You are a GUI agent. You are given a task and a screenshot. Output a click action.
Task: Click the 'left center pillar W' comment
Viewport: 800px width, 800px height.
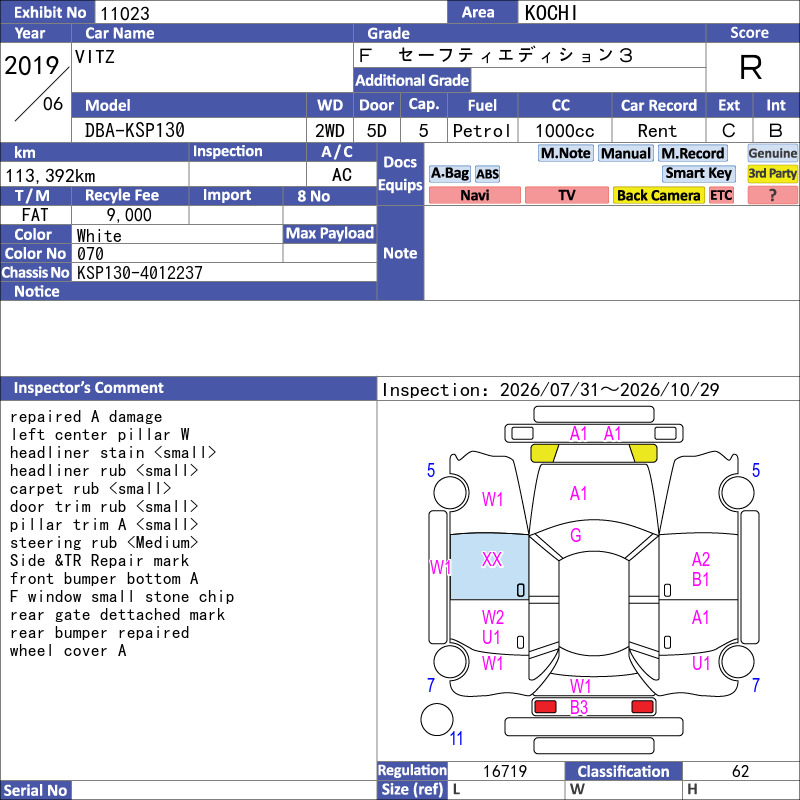[x=99, y=435]
